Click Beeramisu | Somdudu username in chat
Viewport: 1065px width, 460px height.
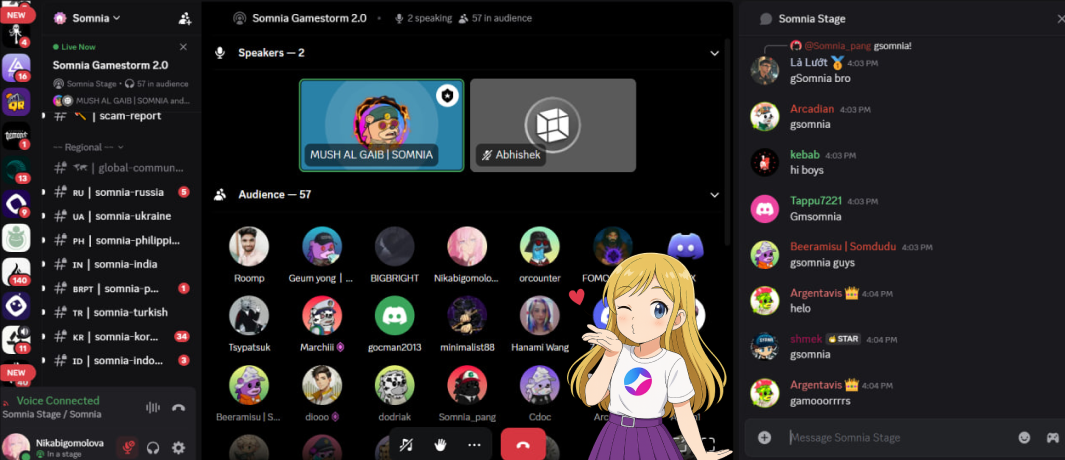tap(843, 247)
